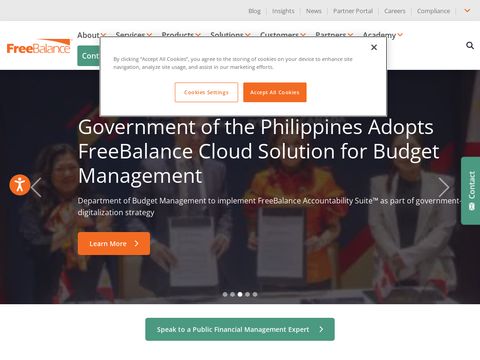Viewport: 480px width, 360px height.
Task: Select the first carousel dot
Action: coord(225,294)
